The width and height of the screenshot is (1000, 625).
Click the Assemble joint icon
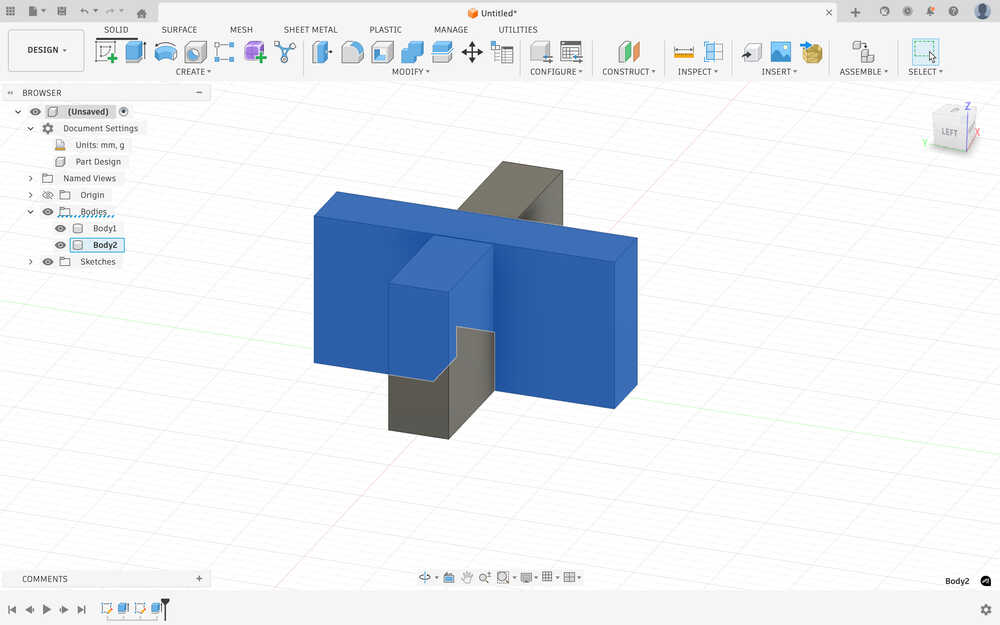coord(863,52)
